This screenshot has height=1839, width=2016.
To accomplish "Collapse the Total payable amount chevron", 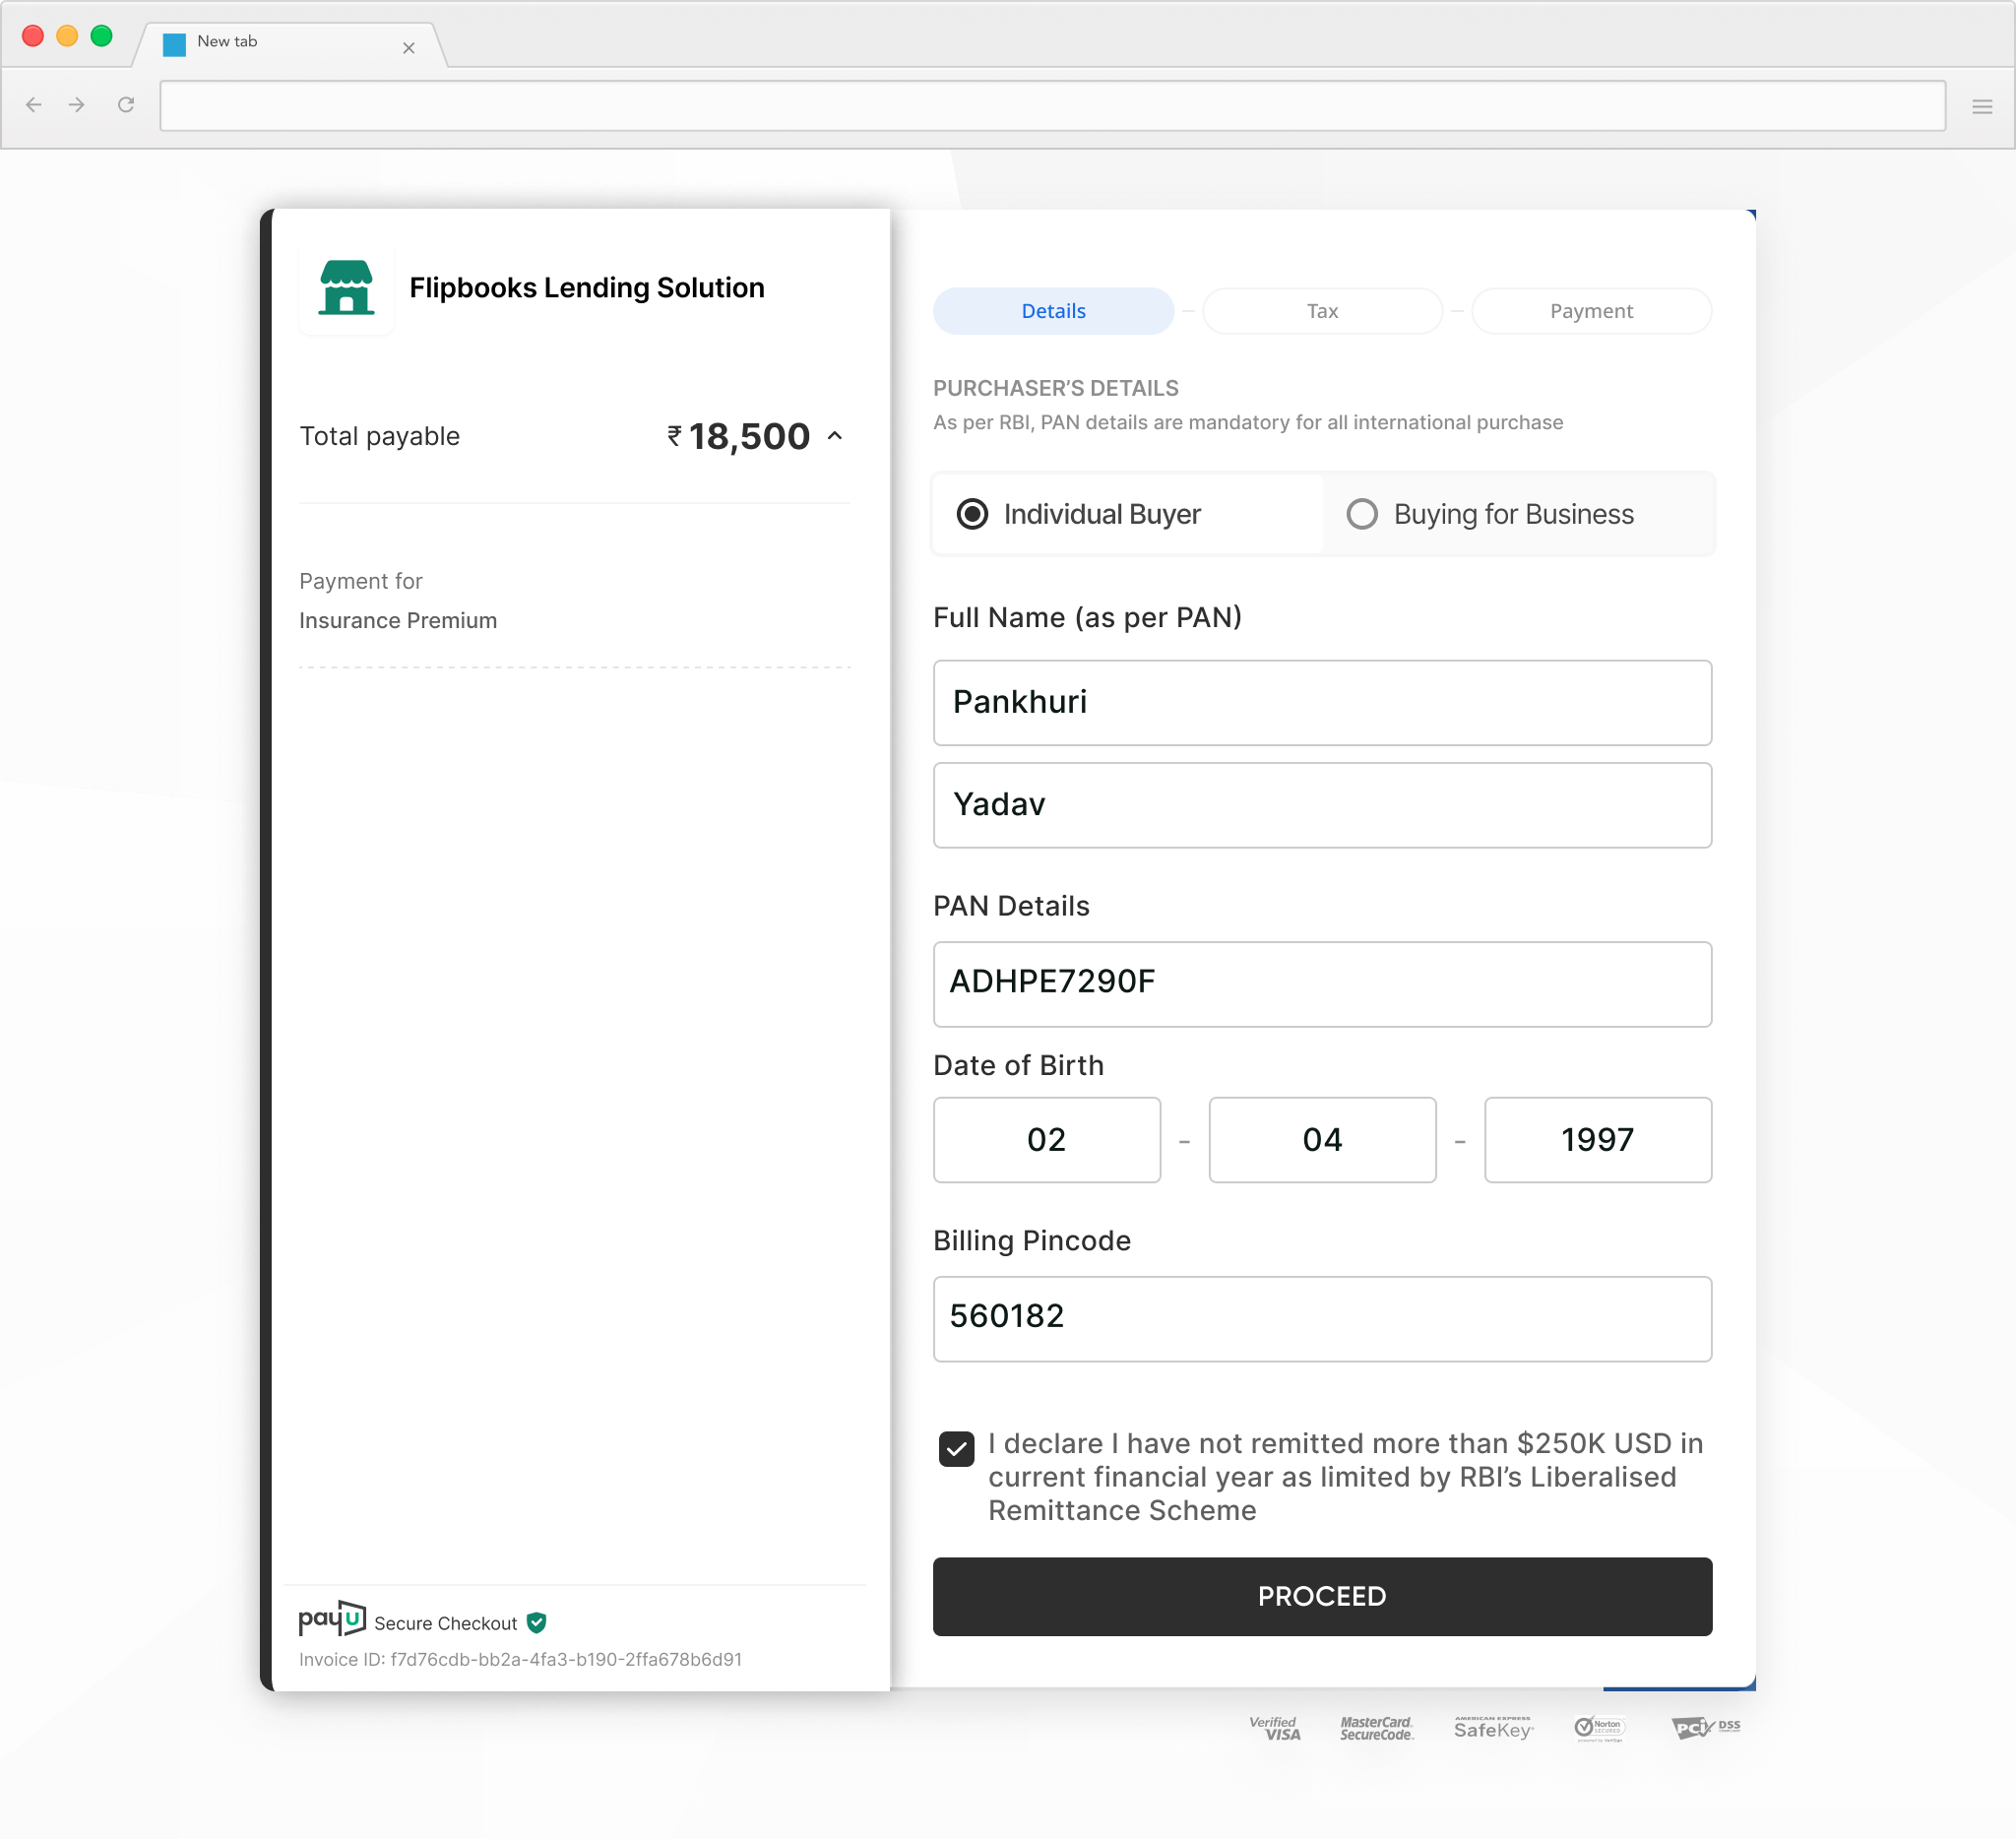I will point(835,436).
